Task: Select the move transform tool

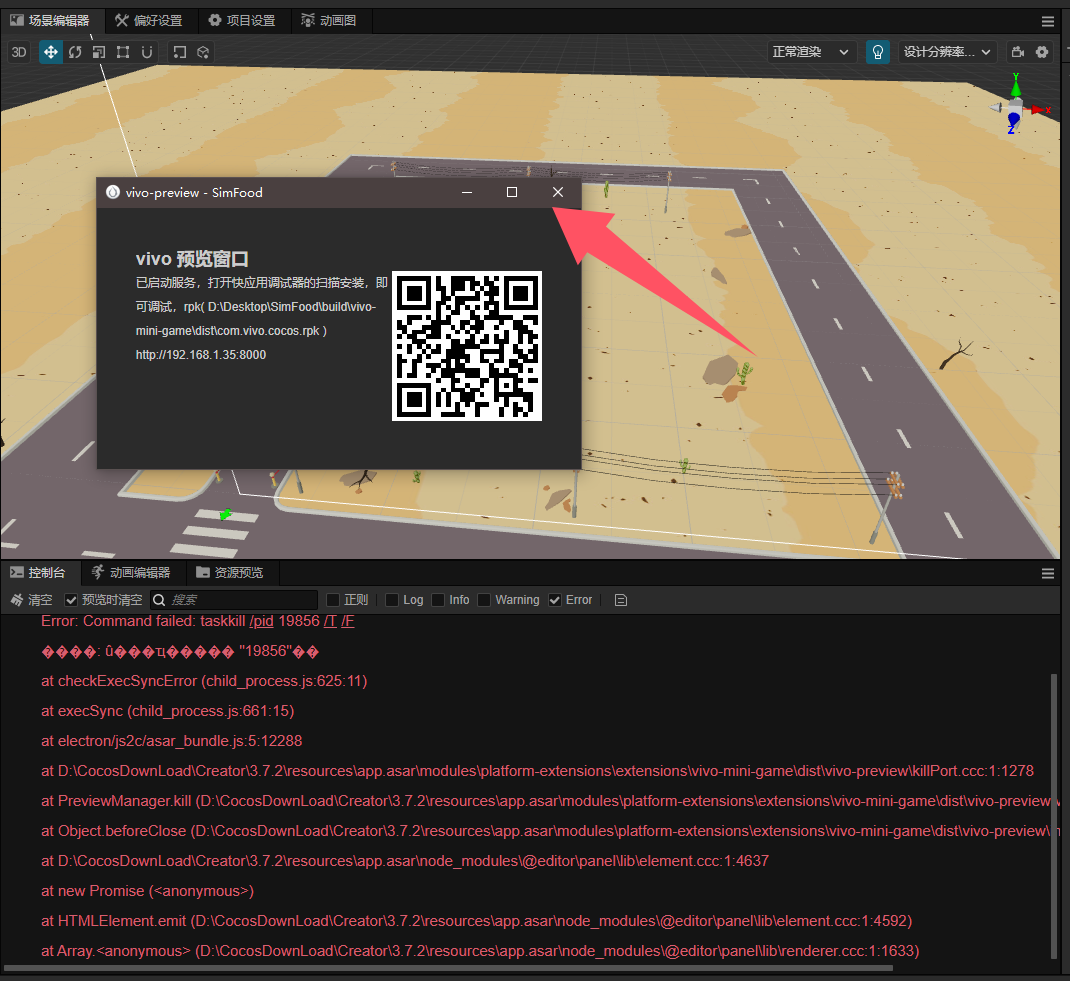Action: point(50,52)
